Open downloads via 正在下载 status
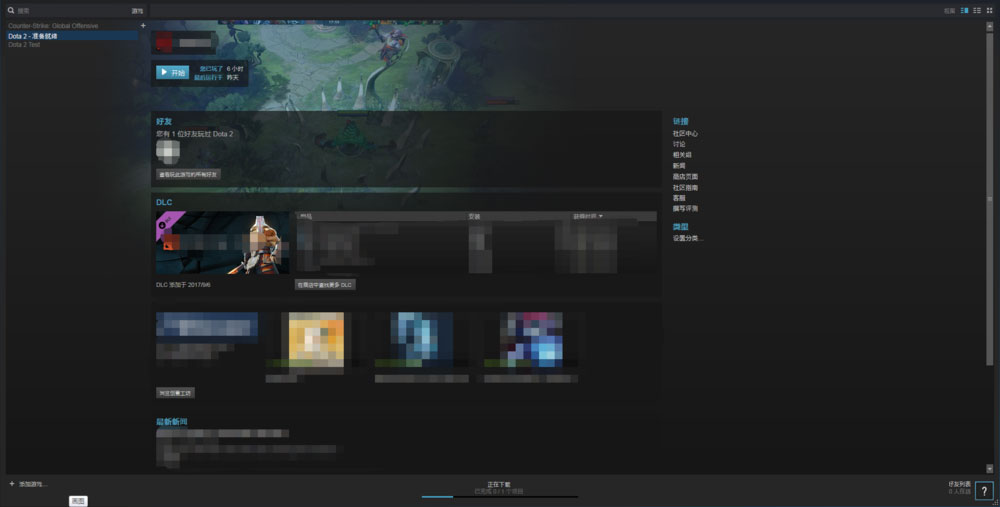This screenshot has height=507, width=1000. tap(499, 485)
